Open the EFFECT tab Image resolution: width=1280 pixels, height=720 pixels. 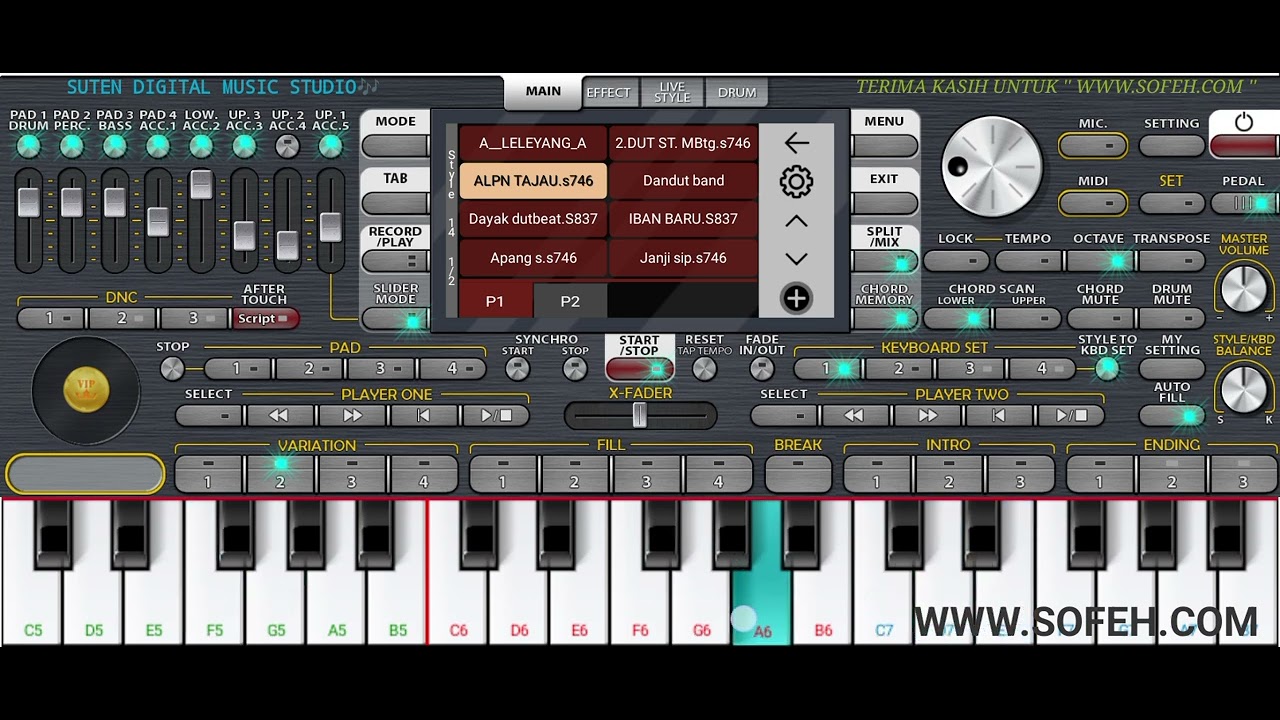[608, 92]
